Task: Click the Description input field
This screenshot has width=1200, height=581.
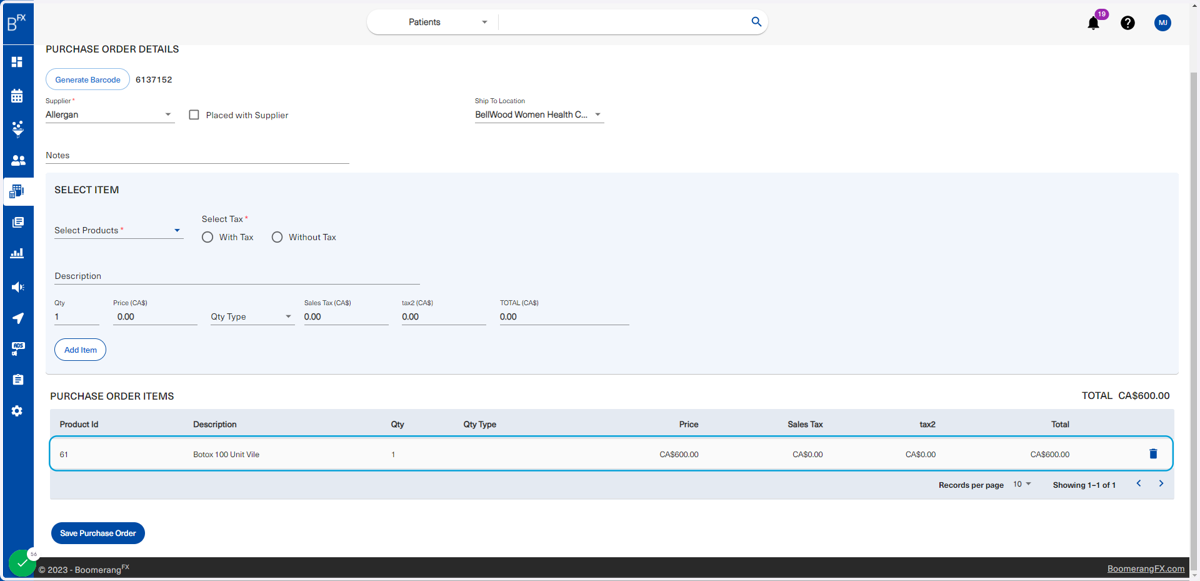Action: [x=237, y=276]
